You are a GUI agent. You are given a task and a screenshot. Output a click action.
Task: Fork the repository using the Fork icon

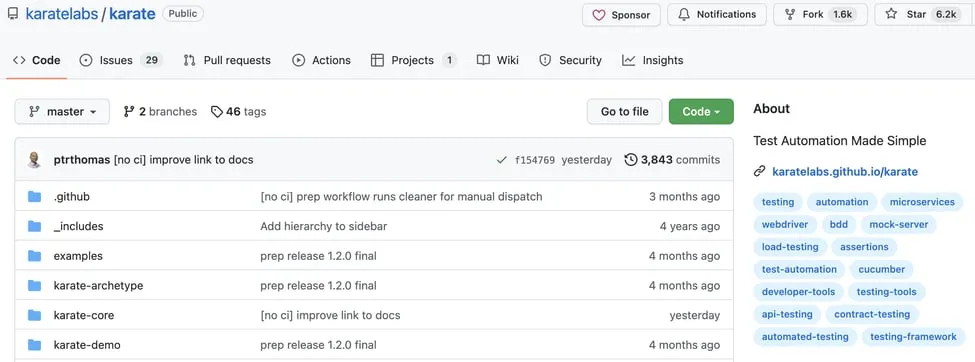(790, 14)
